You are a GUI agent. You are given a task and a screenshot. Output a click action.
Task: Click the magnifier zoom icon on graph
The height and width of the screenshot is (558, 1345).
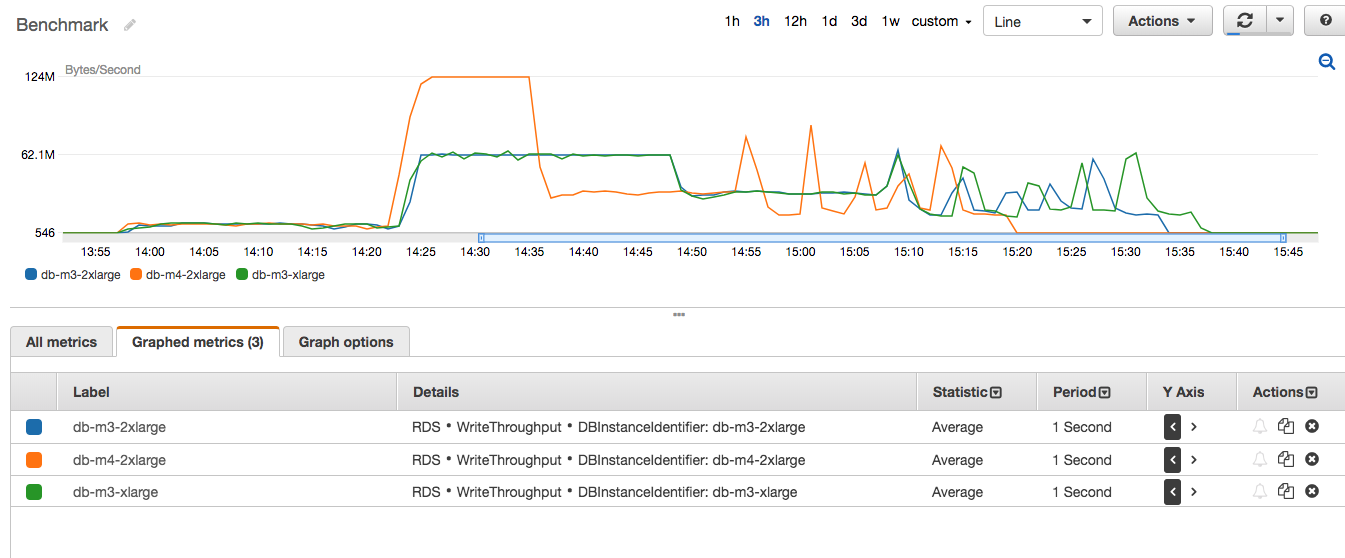(x=1327, y=62)
